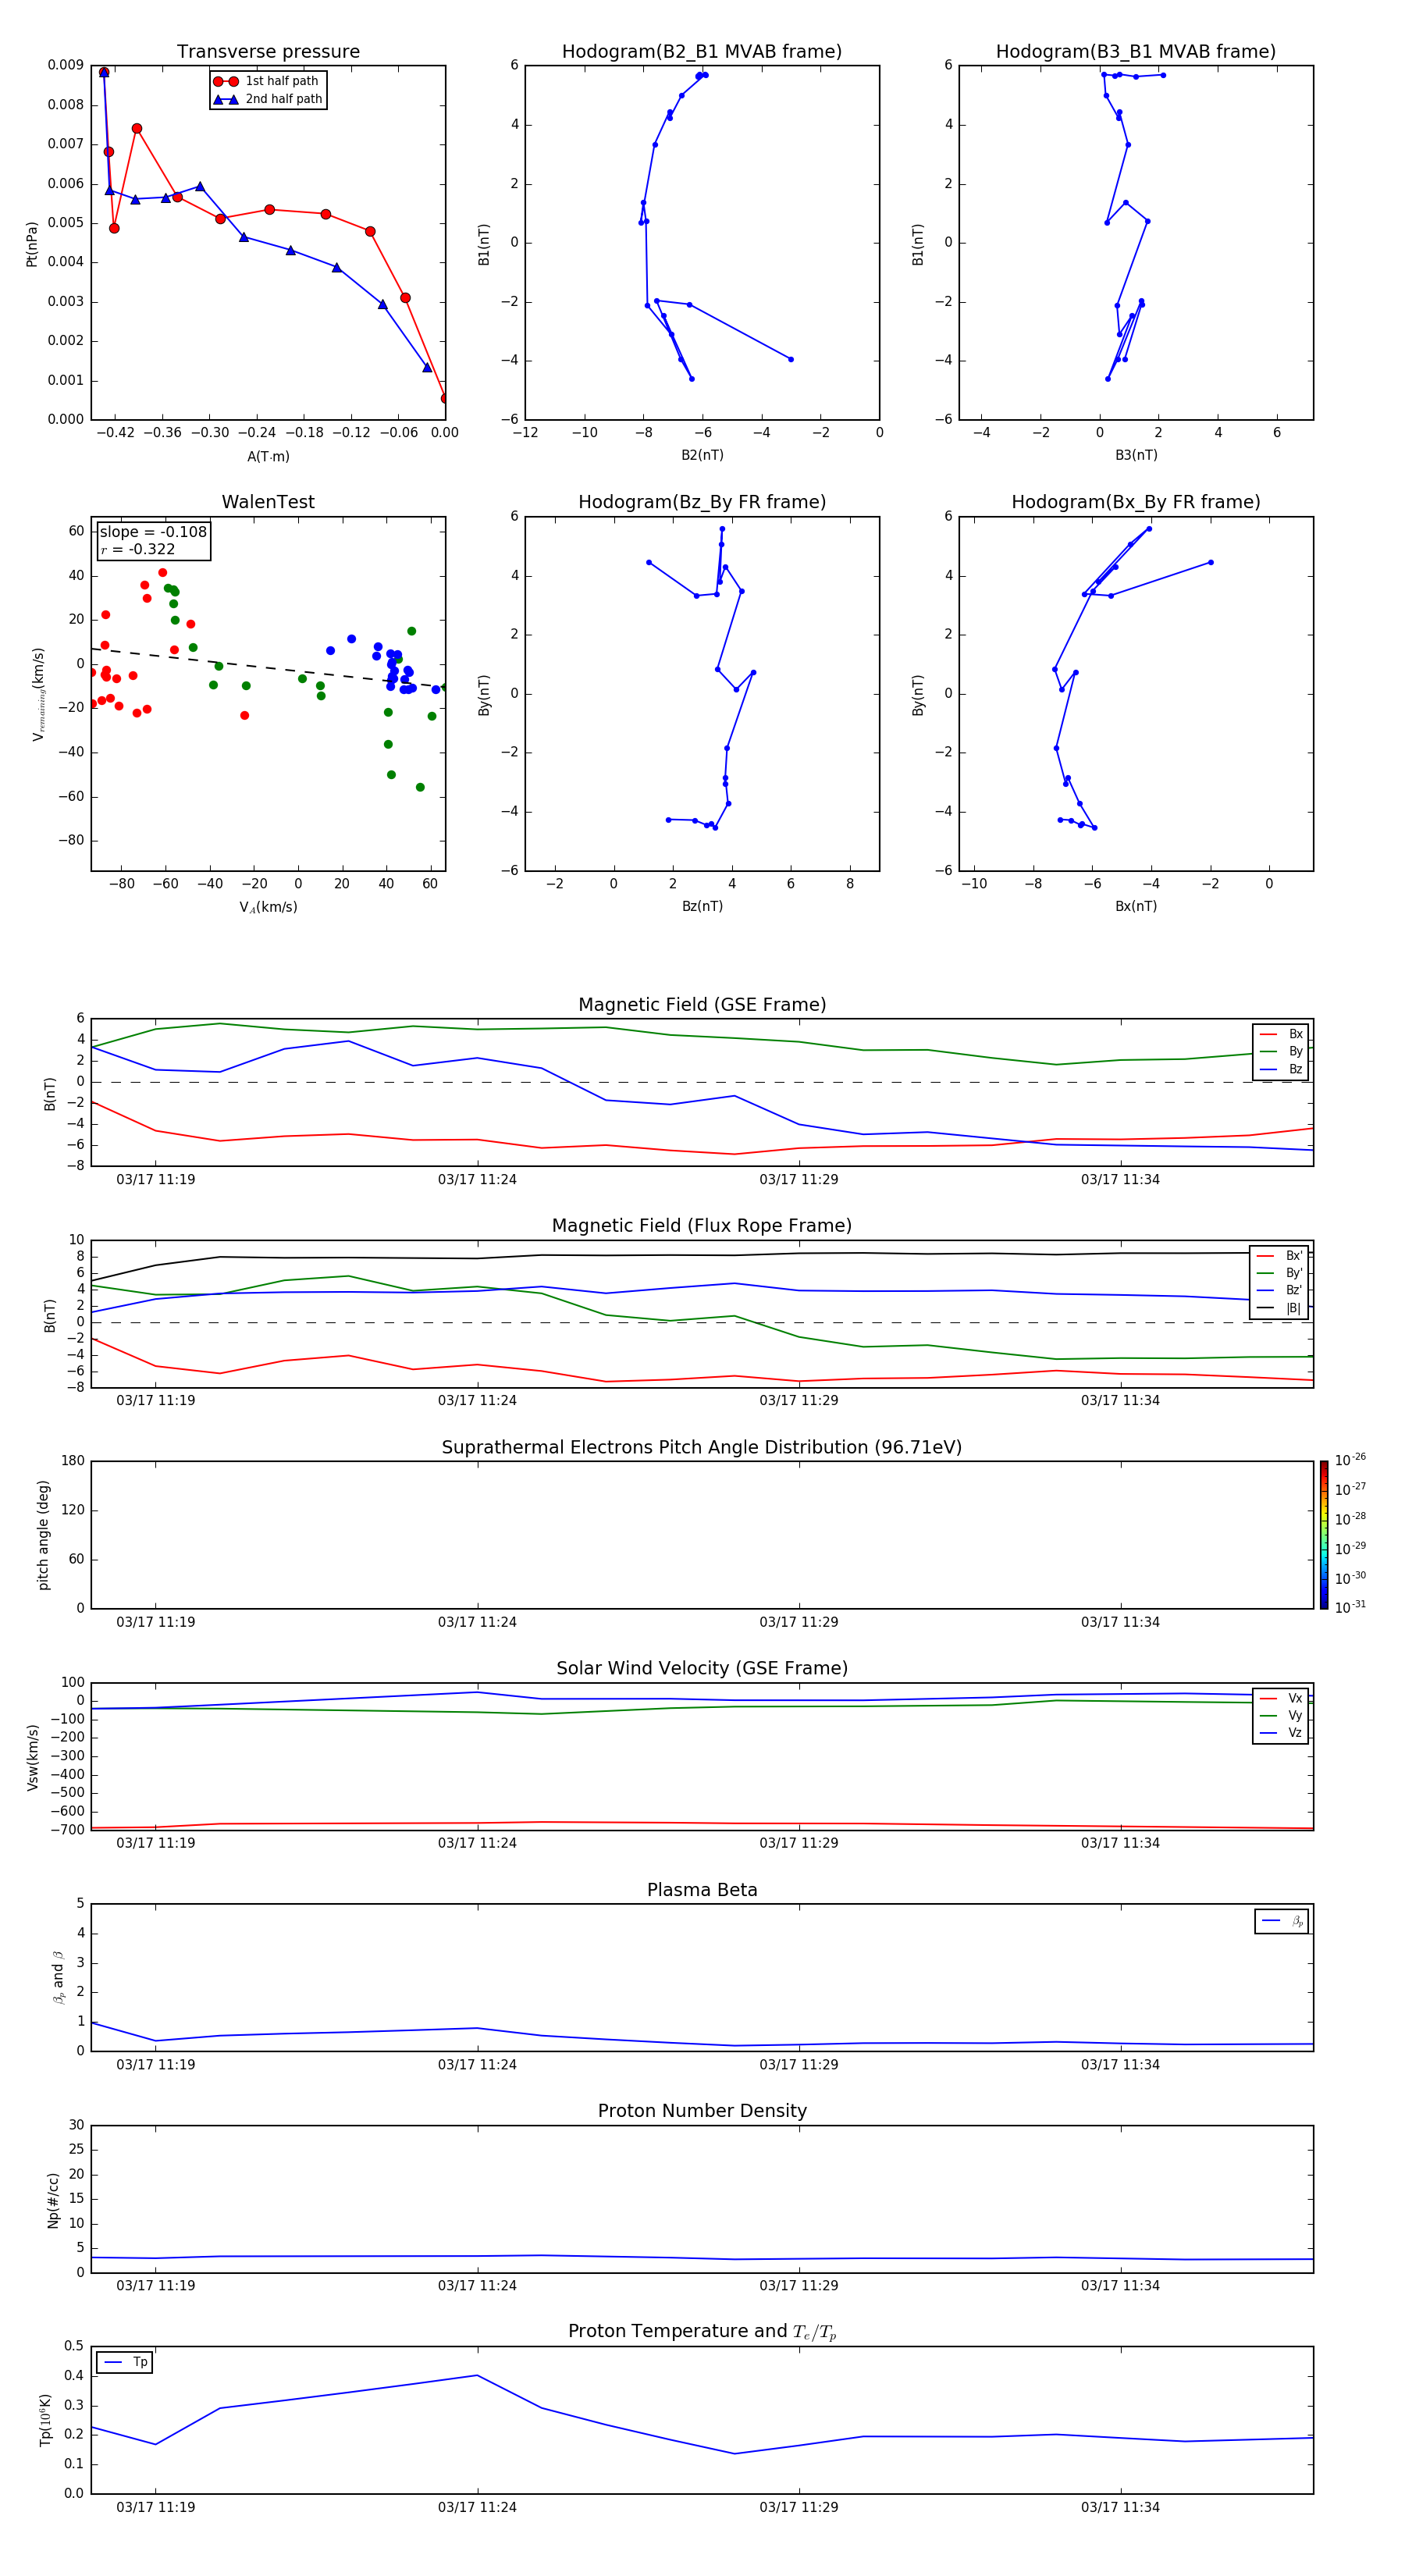Click the 'Bz' legend entry in GSE magnetic field plot
The width and height of the screenshot is (1405, 2576).
pyautogui.click(x=1281, y=1069)
